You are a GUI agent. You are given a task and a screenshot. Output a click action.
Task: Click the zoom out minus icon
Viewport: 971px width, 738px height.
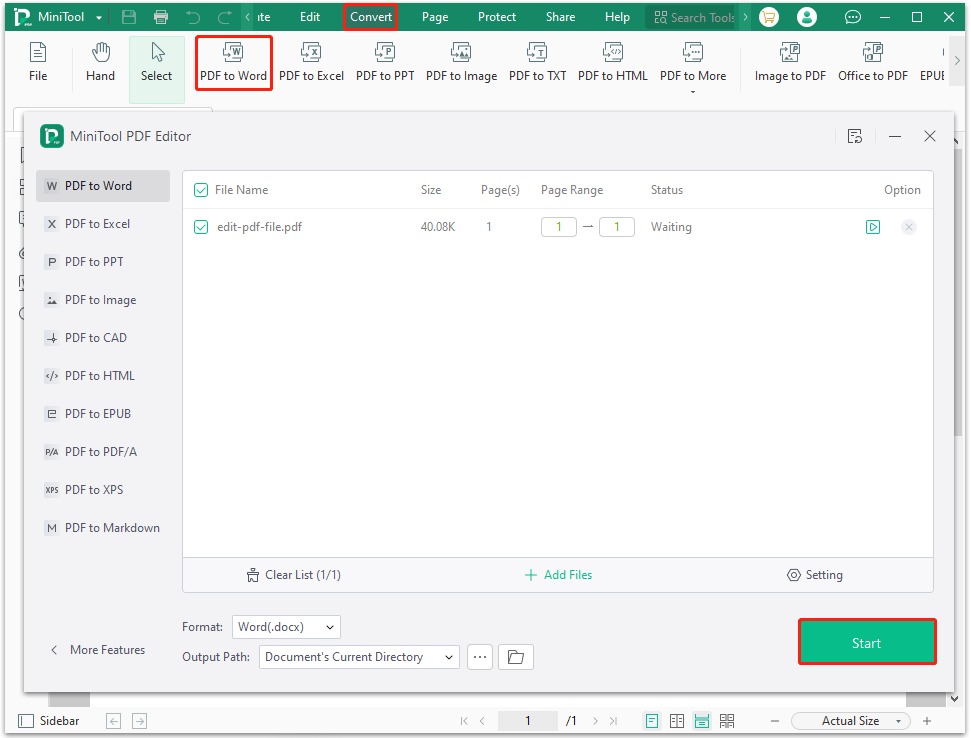click(x=775, y=721)
